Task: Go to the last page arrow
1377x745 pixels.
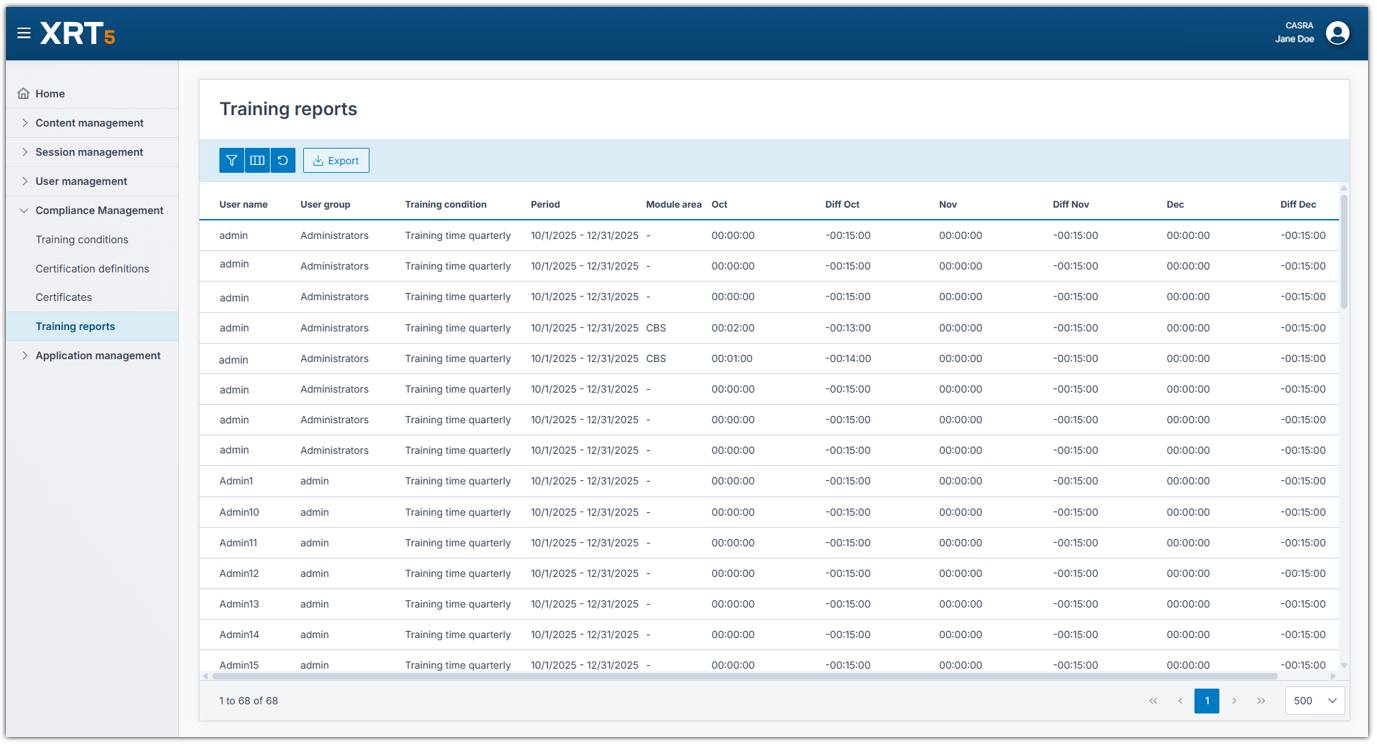Action: [1261, 701]
